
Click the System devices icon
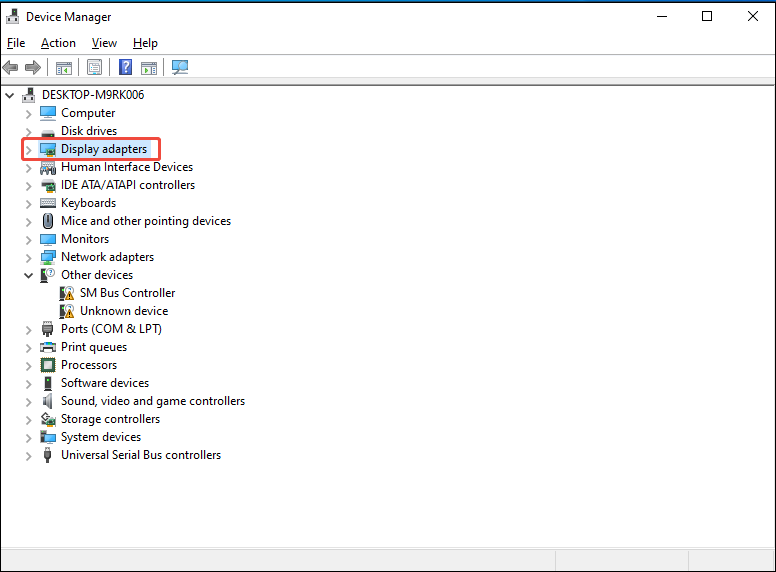click(48, 437)
